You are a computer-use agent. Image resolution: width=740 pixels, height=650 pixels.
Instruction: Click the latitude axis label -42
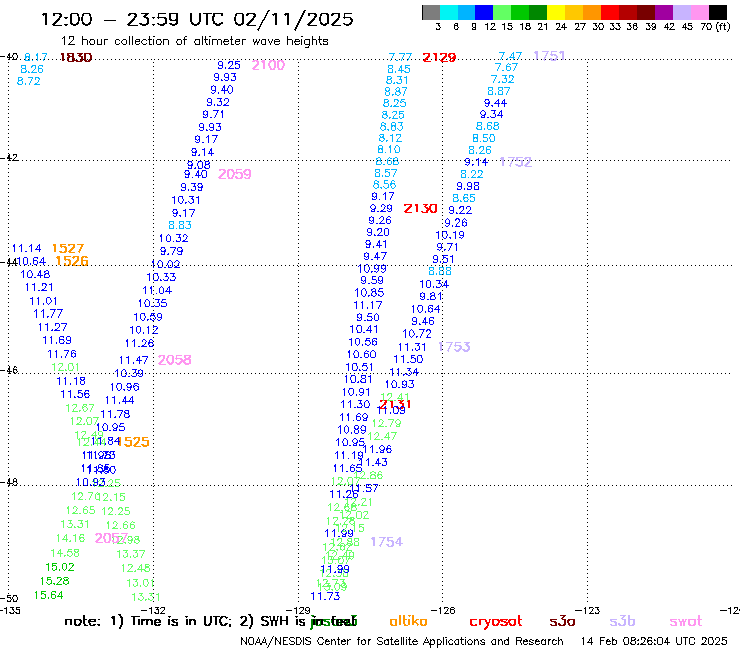[9, 157]
